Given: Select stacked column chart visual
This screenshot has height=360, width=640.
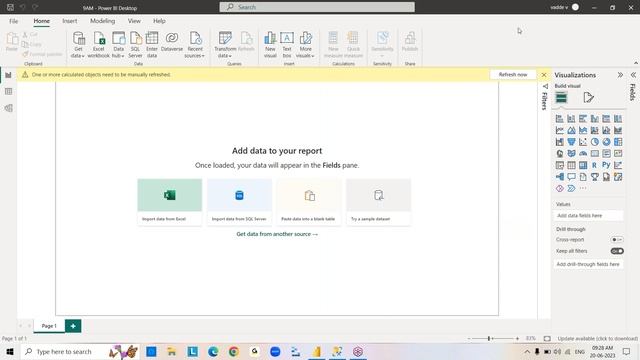Looking at the screenshot, I should [x=571, y=119].
